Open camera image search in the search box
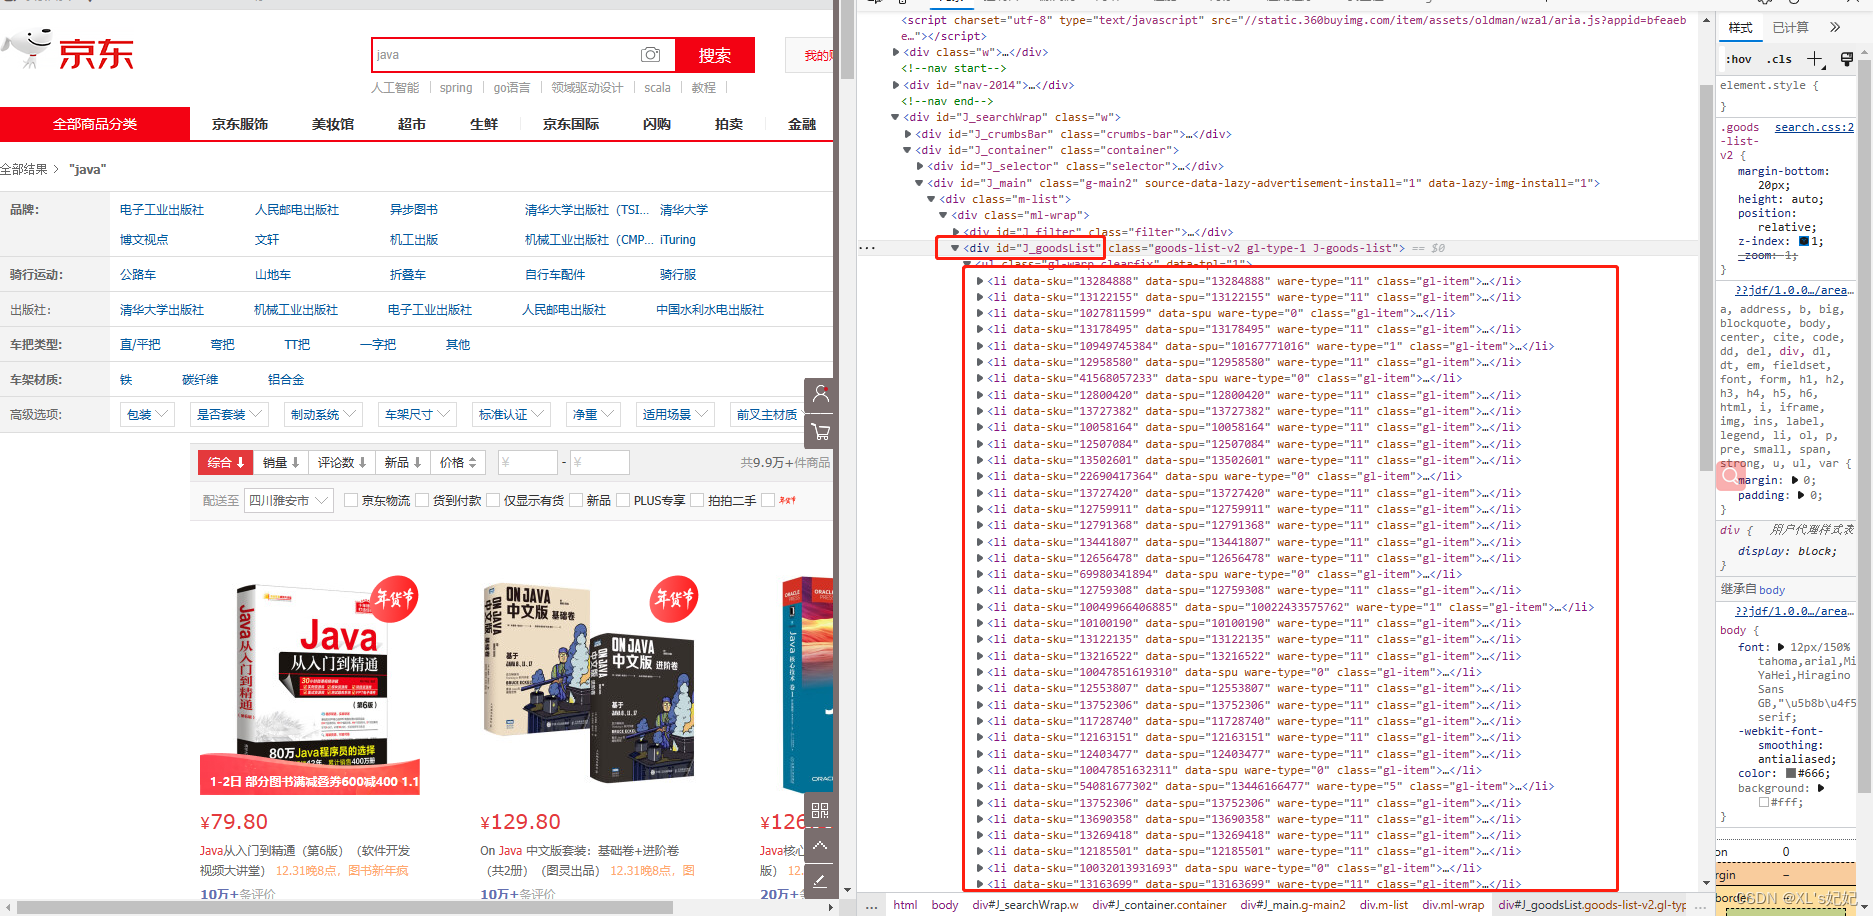Image resolution: width=1873 pixels, height=916 pixels. click(x=650, y=55)
